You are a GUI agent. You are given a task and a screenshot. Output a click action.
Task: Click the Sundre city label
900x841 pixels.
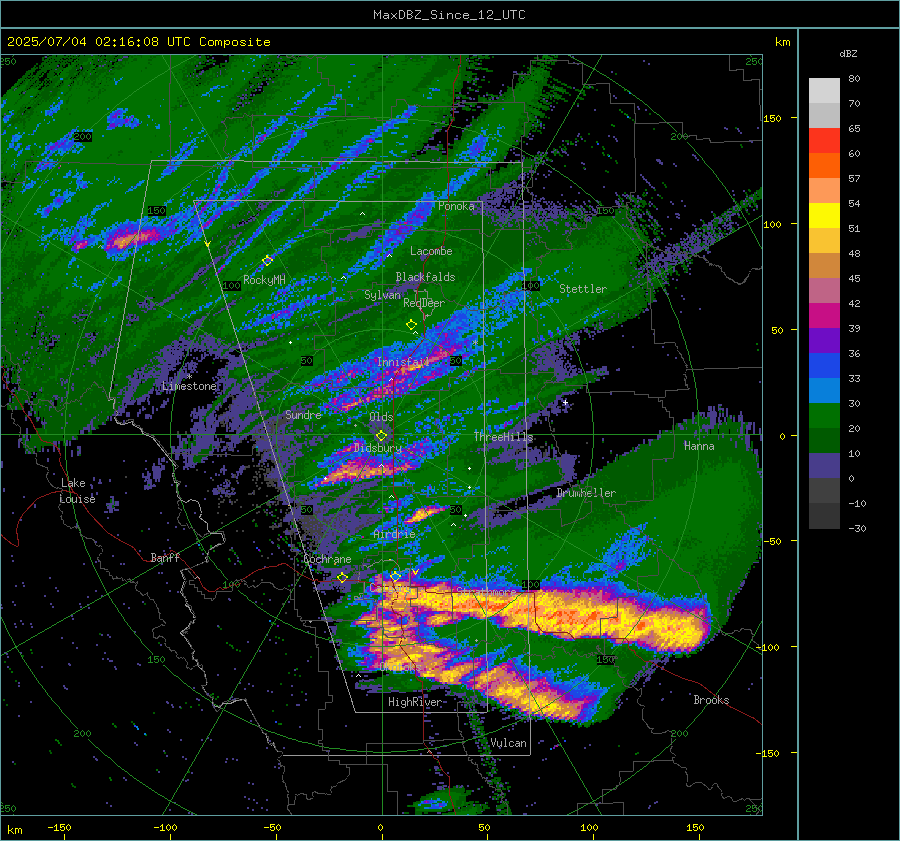(x=303, y=414)
